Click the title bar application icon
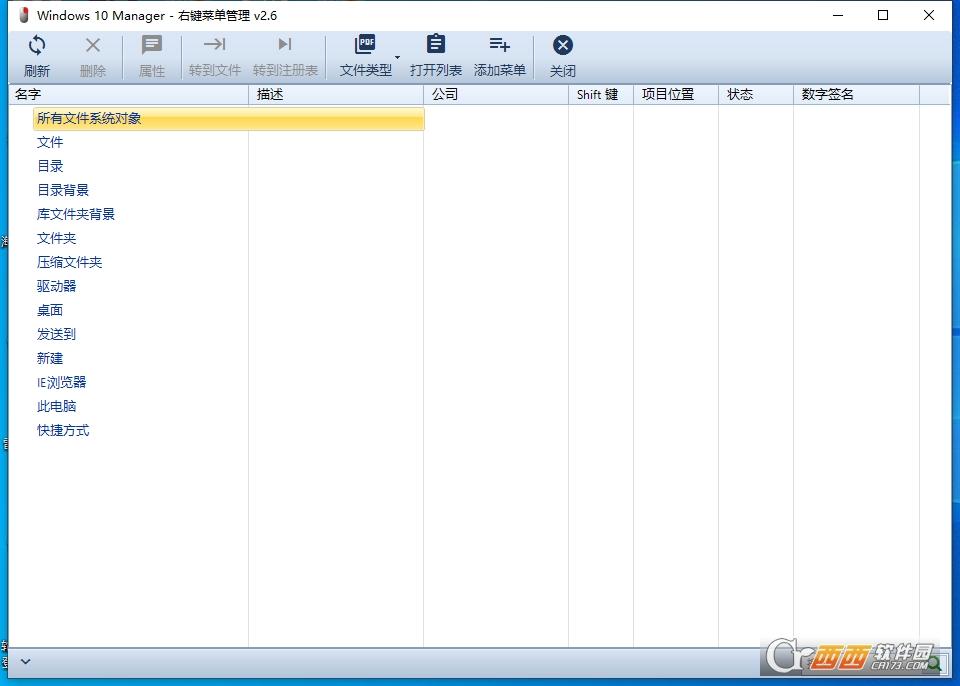Screen dimensions: 960x686 tap(24, 15)
